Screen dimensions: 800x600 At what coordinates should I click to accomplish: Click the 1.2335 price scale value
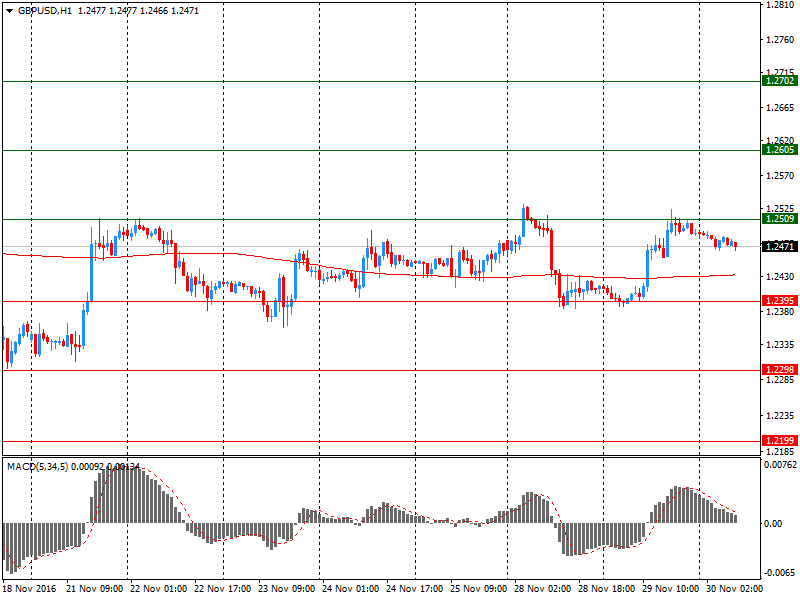tap(781, 345)
